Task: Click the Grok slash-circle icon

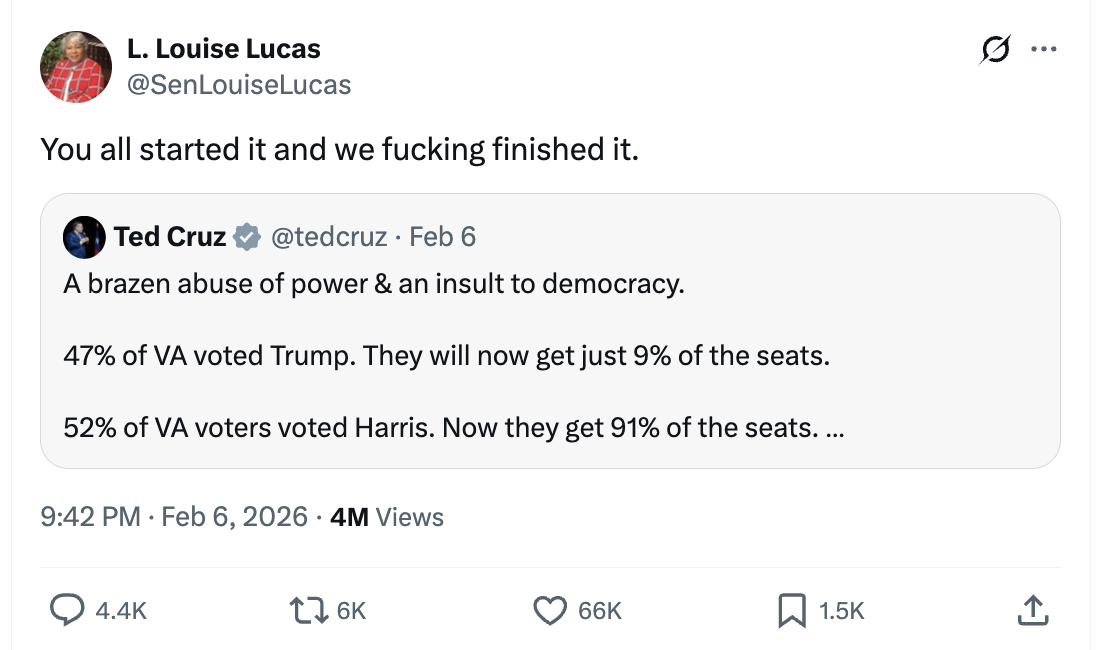Action: pos(996,49)
